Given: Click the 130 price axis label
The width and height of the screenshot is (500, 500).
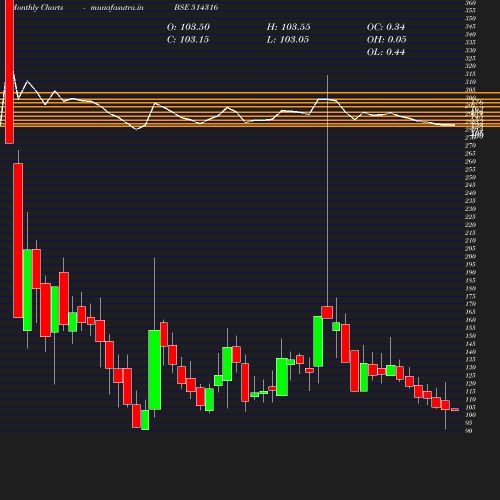Looking at the screenshot, I should pyautogui.click(x=470, y=367).
